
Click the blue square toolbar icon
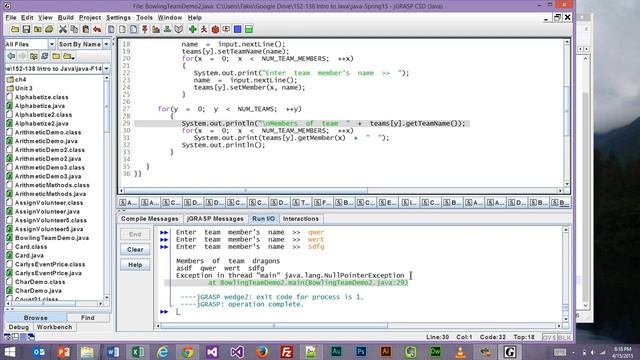pos(238,29)
